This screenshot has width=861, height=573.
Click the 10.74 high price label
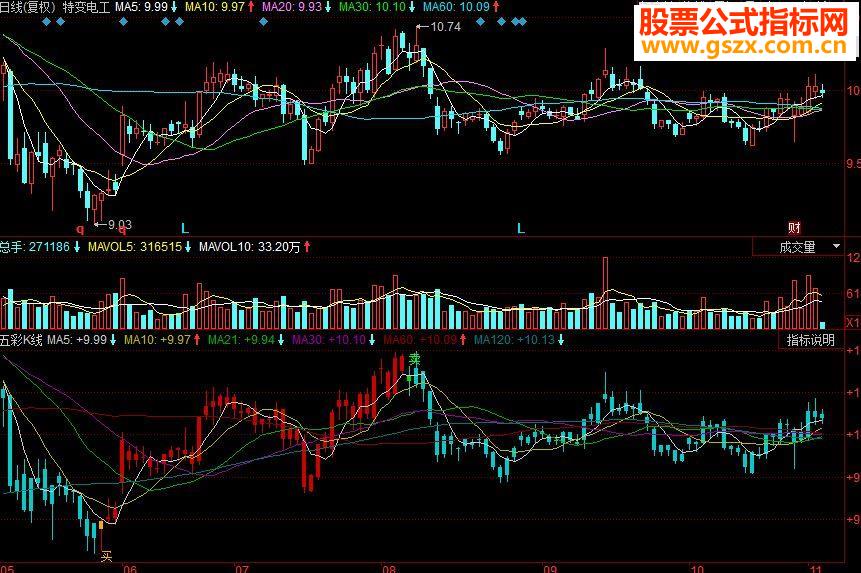pyautogui.click(x=445, y=27)
